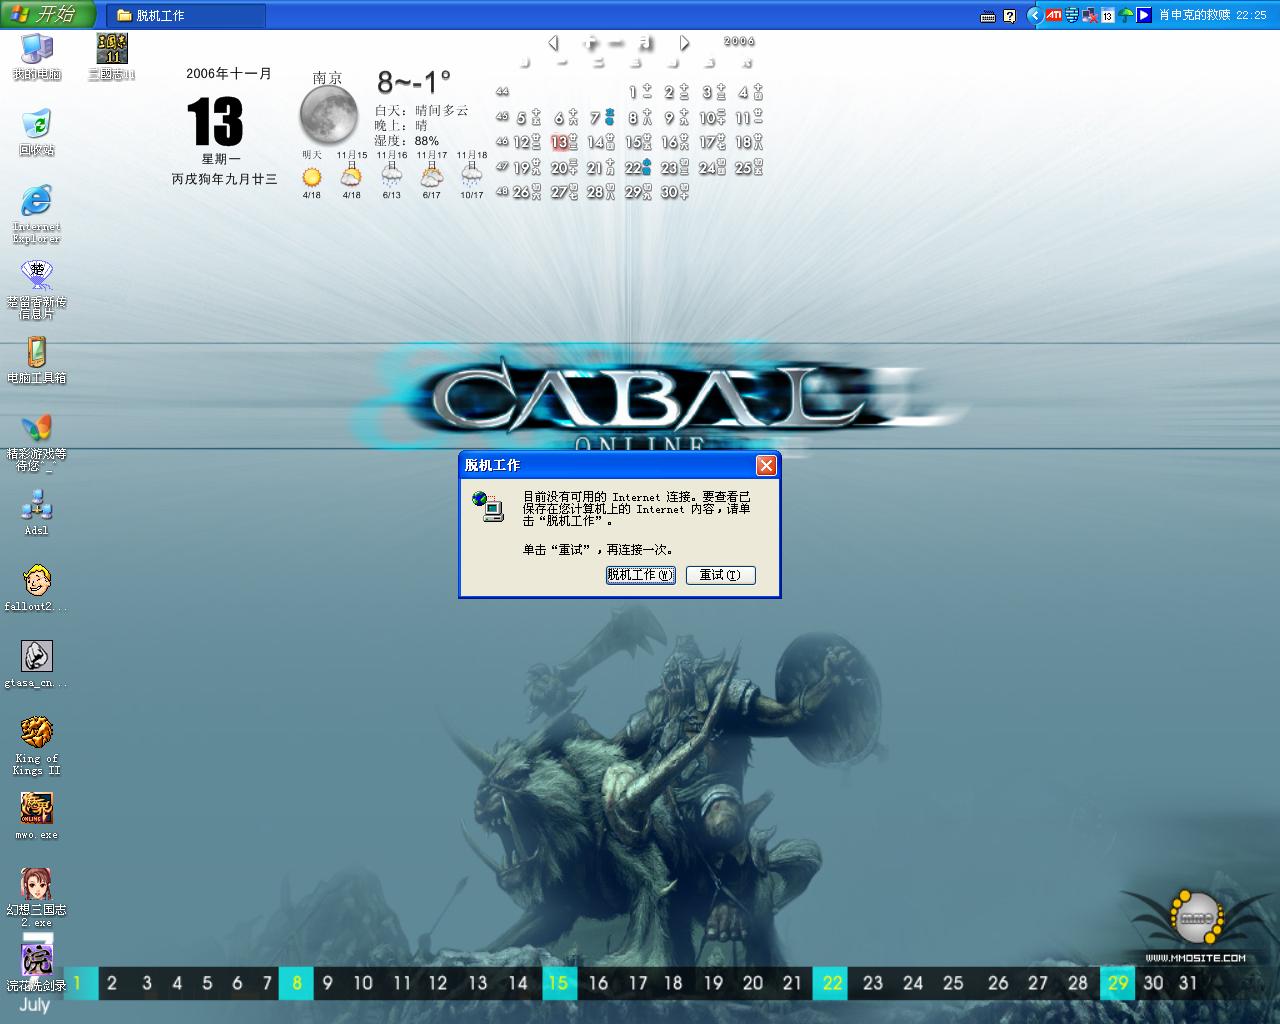
Task: Launch the 幻想三国志 2.exe shortcut
Action: click(37, 898)
